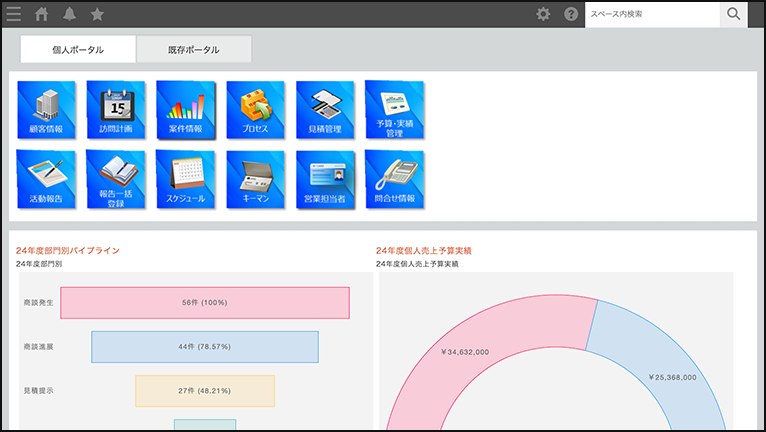Image resolution: width=766 pixels, height=432 pixels.
Task: Click the 56件 (100%) funnel bar
Action: 205,303
